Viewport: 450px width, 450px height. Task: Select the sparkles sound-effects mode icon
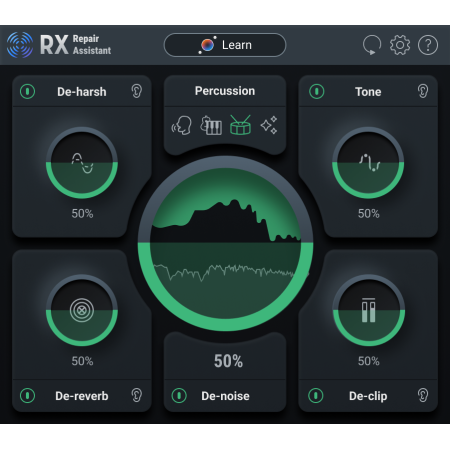pyautogui.click(x=269, y=125)
